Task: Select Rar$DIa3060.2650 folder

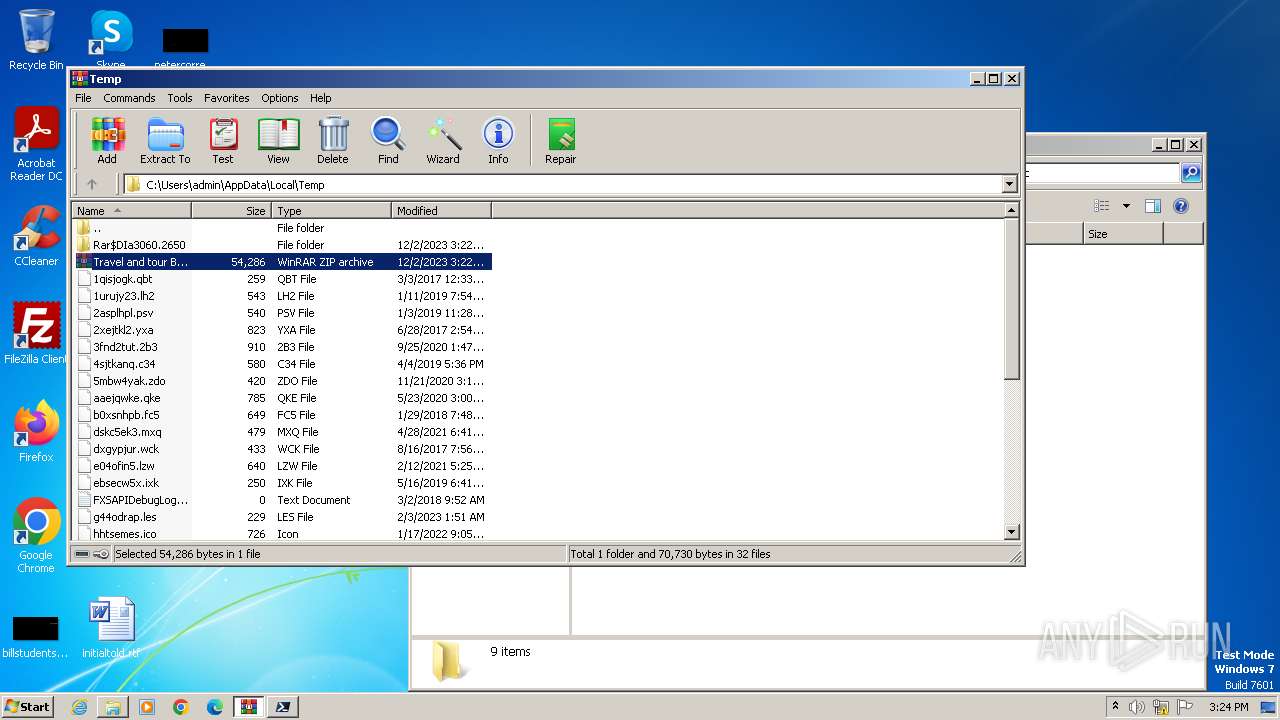Action: coord(282,245)
